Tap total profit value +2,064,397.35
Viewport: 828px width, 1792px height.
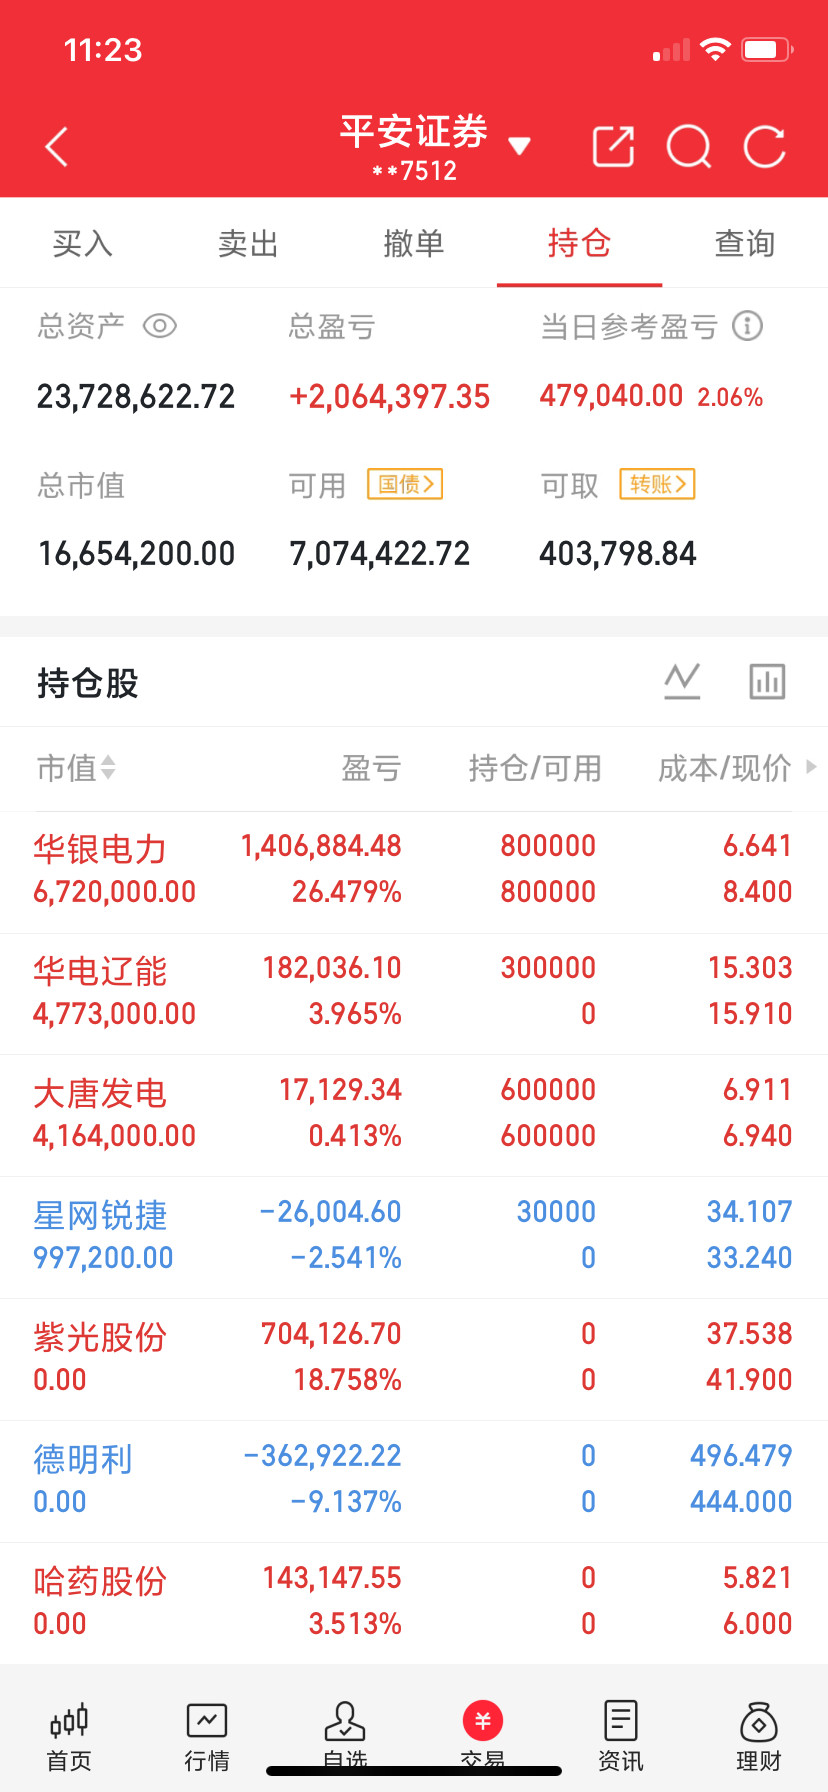[390, 397]
